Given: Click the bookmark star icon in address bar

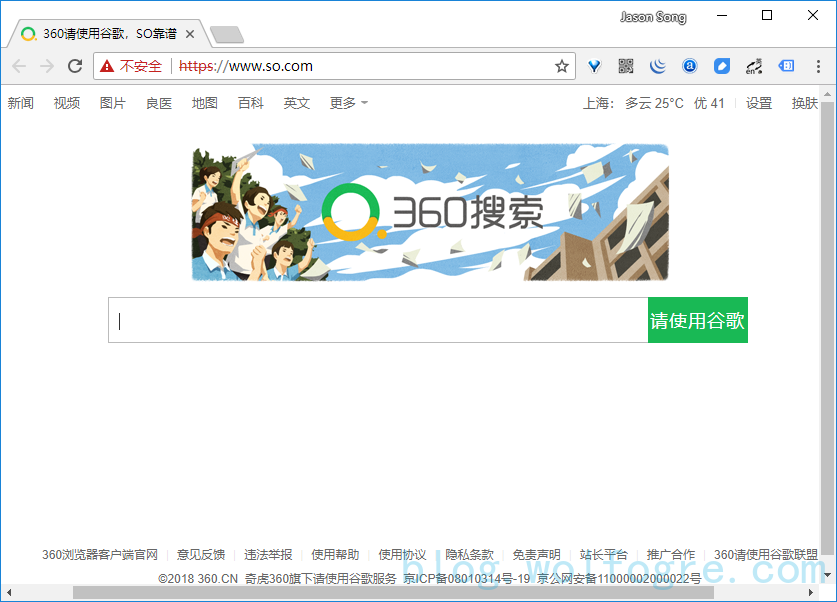Looking at the screenshot, I should 562,66.
